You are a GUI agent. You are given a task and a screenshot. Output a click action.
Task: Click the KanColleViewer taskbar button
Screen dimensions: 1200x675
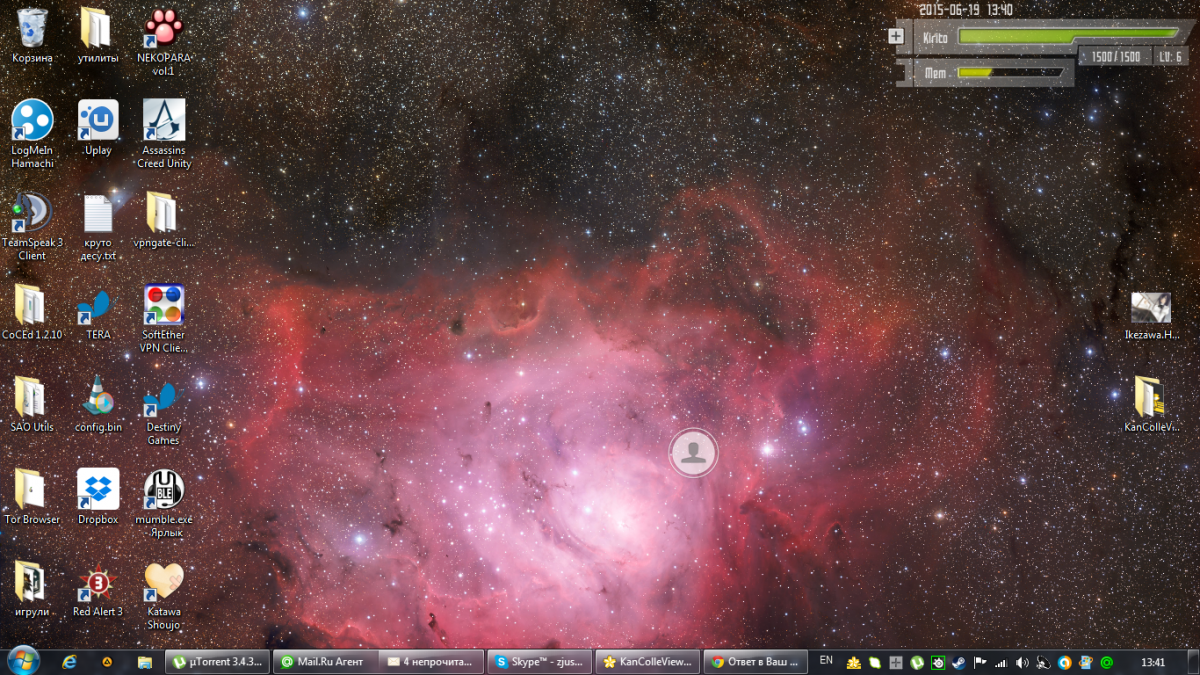click(646, 661)
